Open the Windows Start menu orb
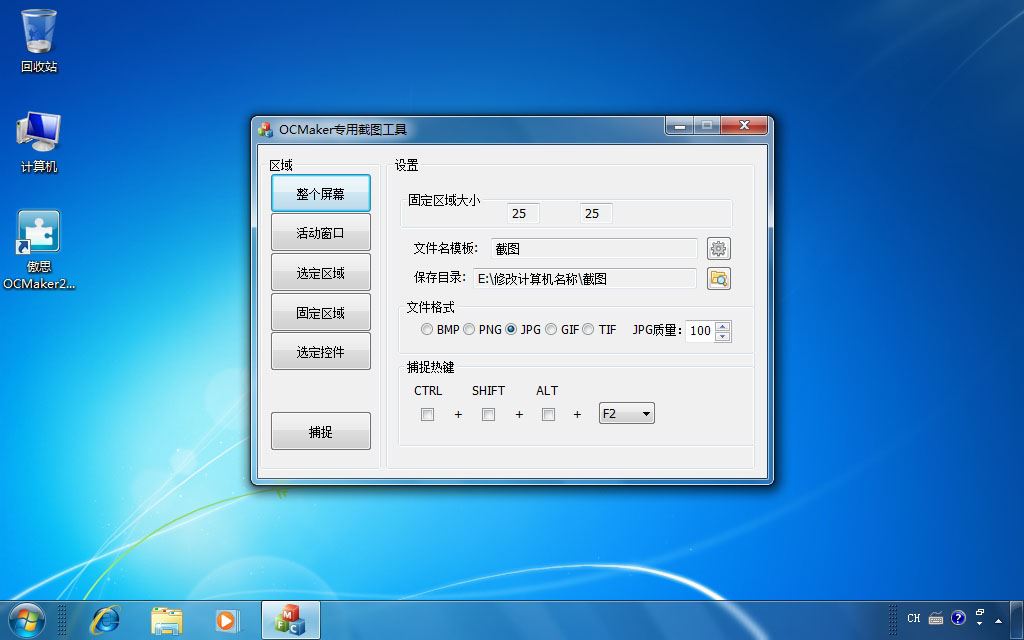Image resolution: width=1024 pixels, height=640 pixels. 27,620
